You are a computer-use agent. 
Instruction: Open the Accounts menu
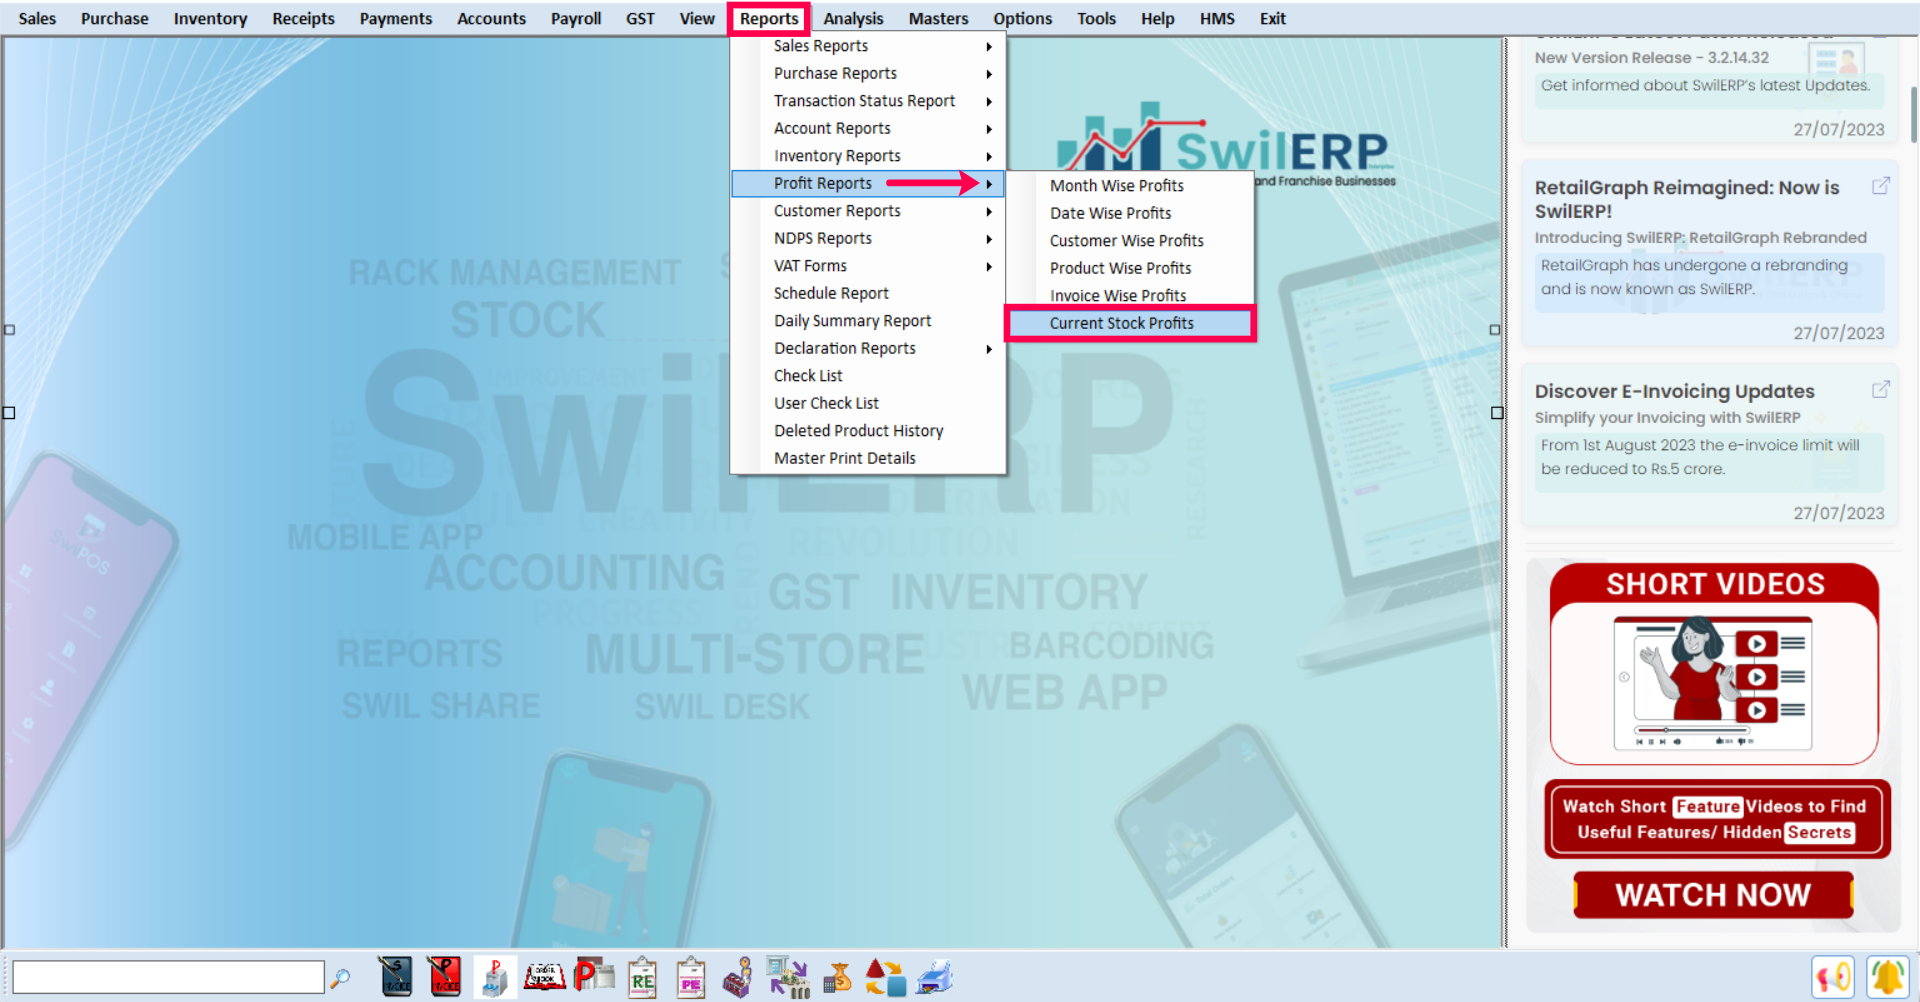pyautogui.click(x=491, y=19)
